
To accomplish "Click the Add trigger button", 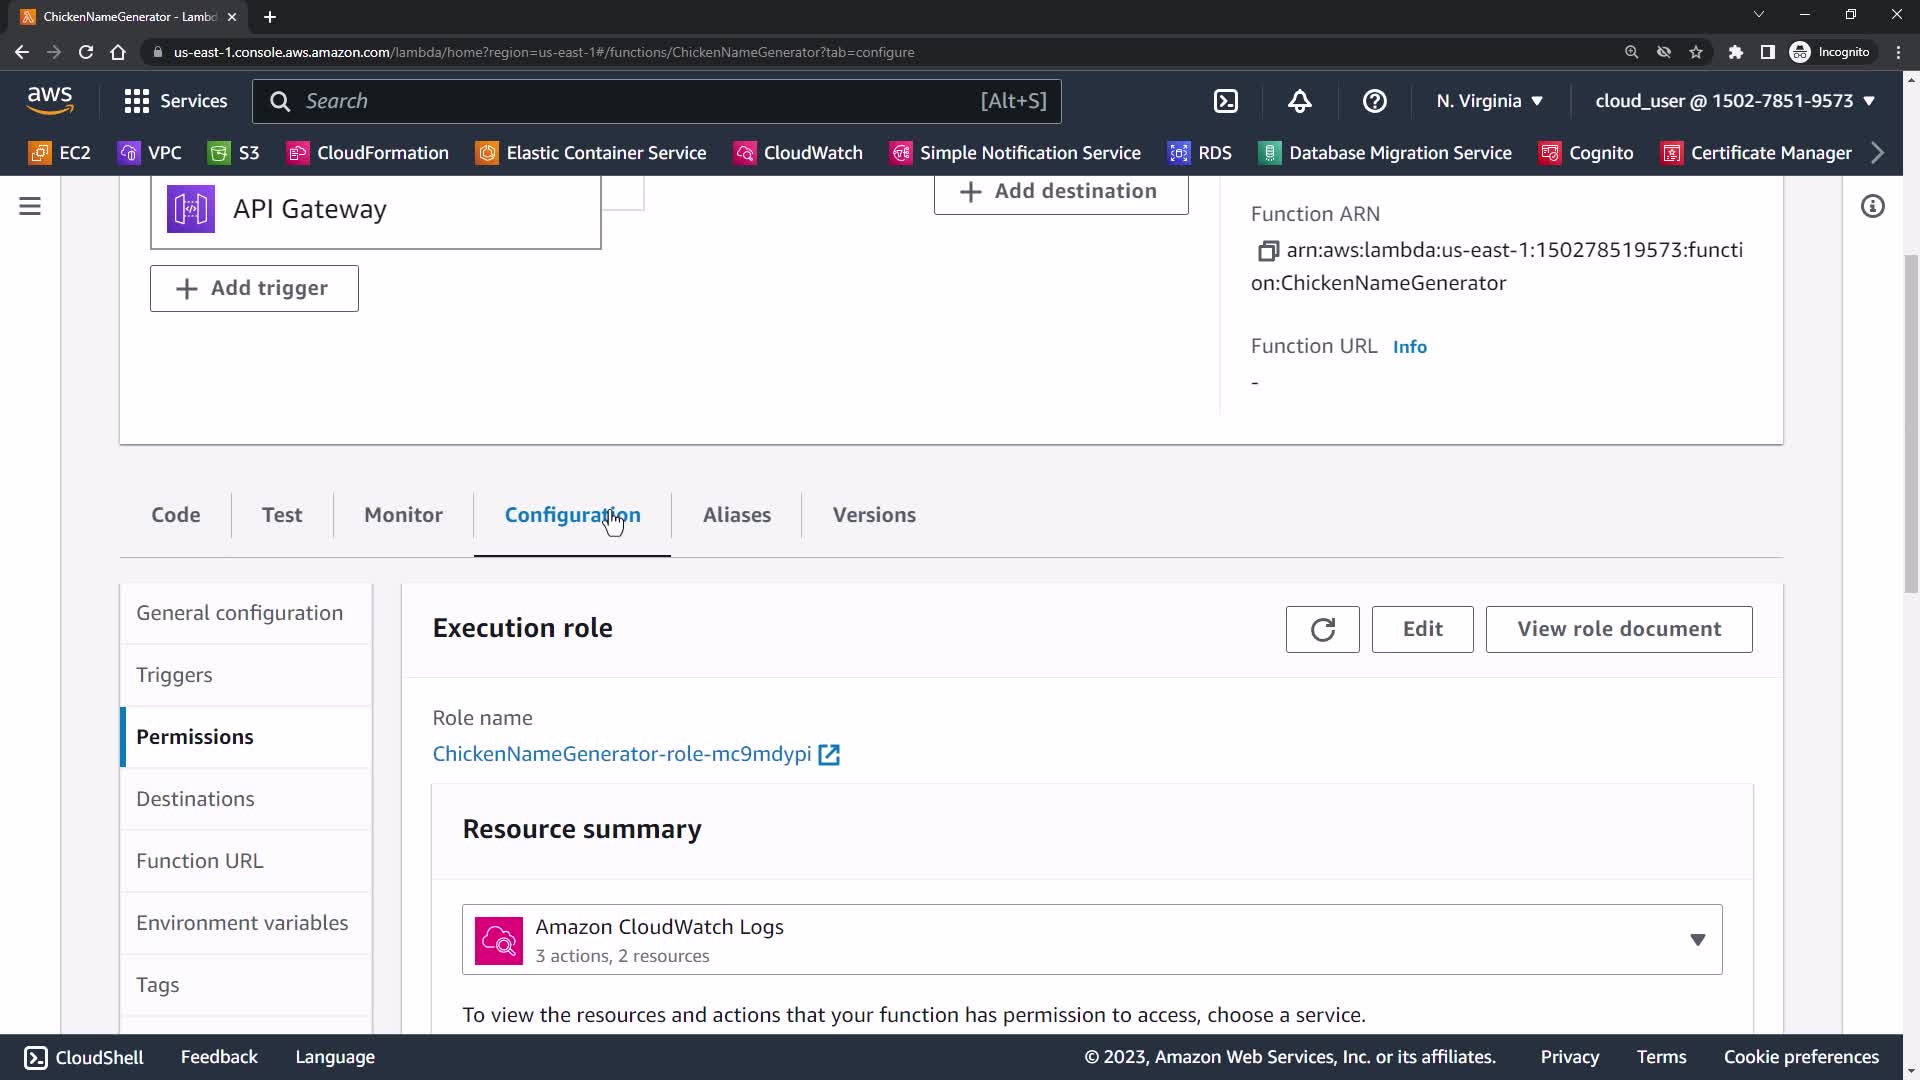I will coord(254,289).
